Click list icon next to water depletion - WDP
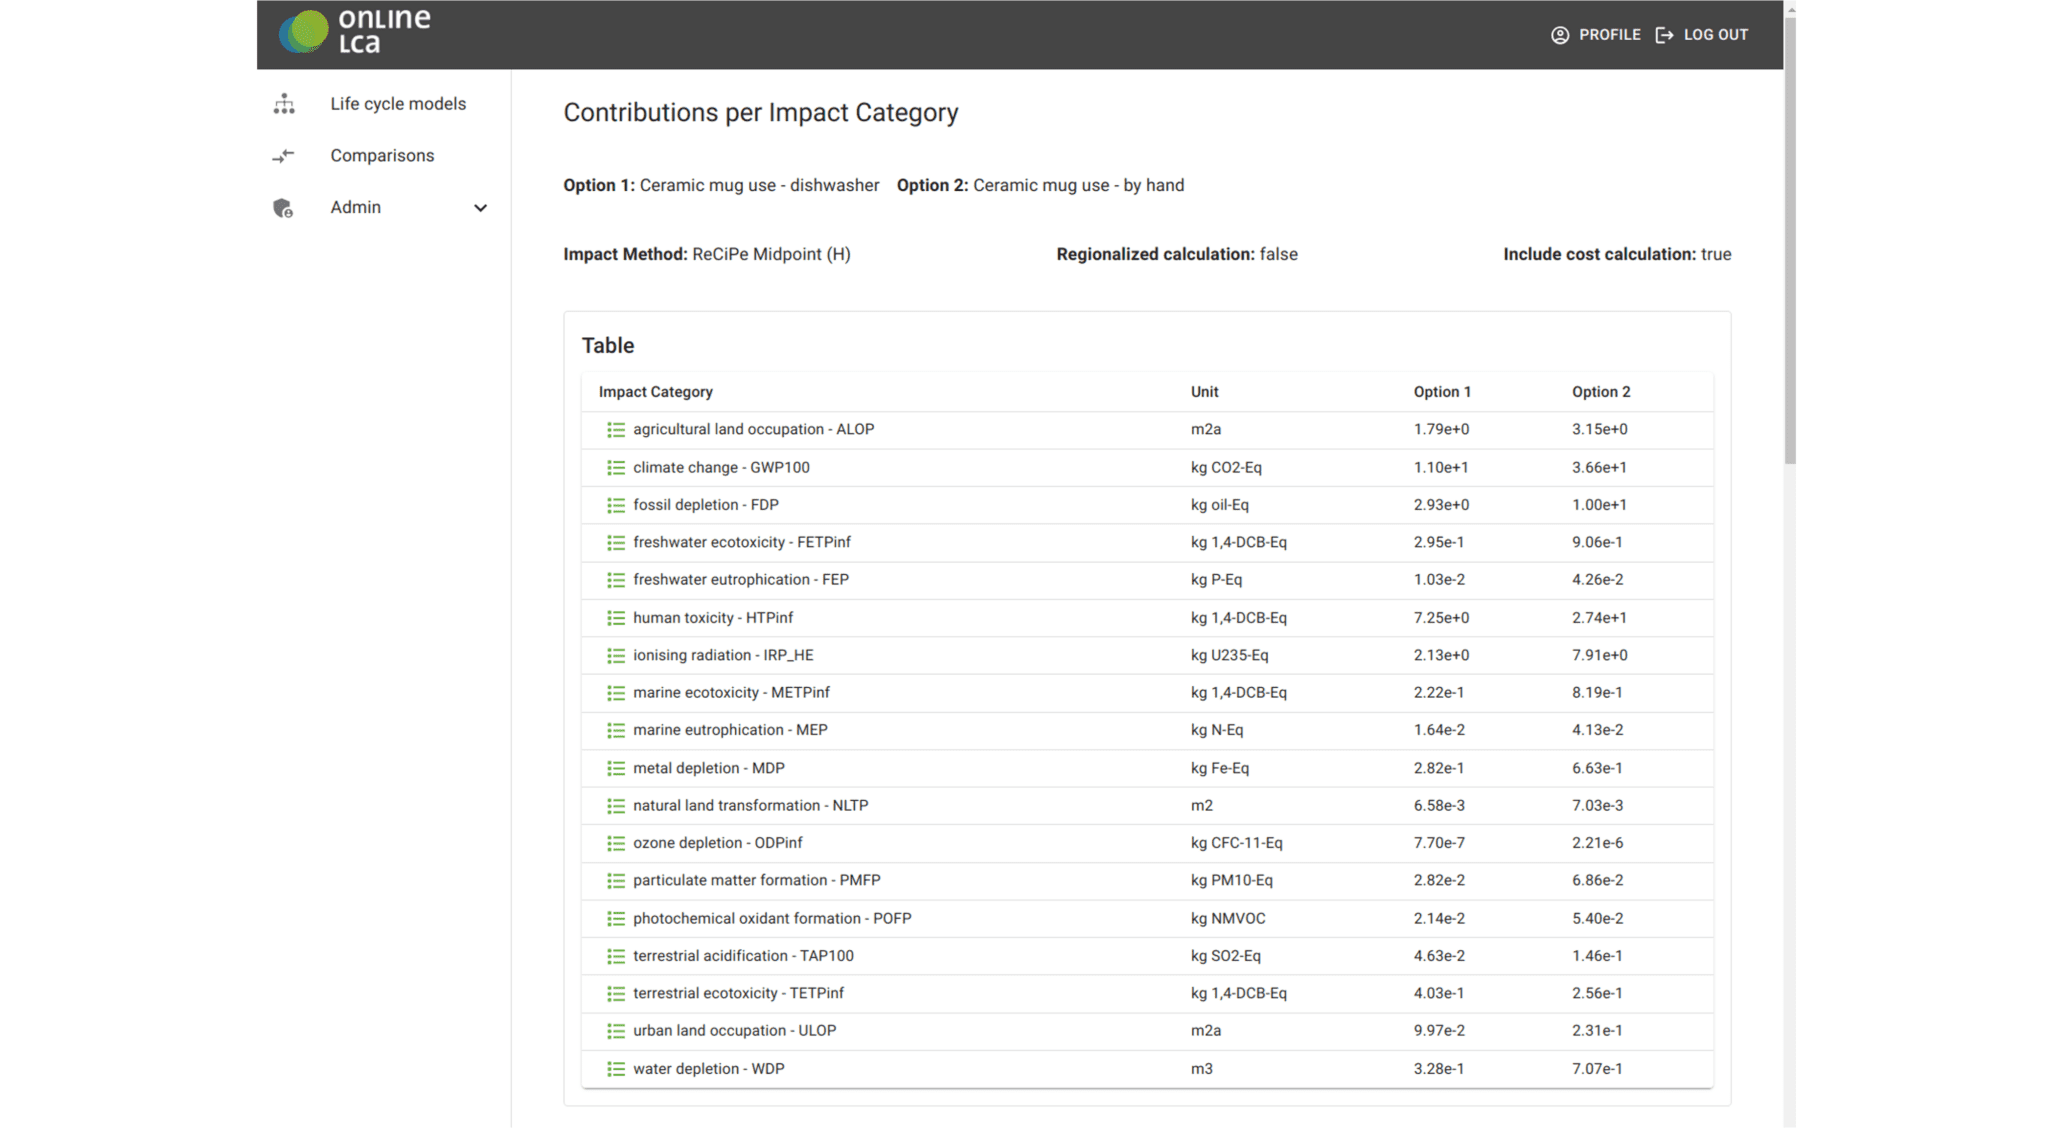2048x1128 pixels. [x=615, y=1069]
